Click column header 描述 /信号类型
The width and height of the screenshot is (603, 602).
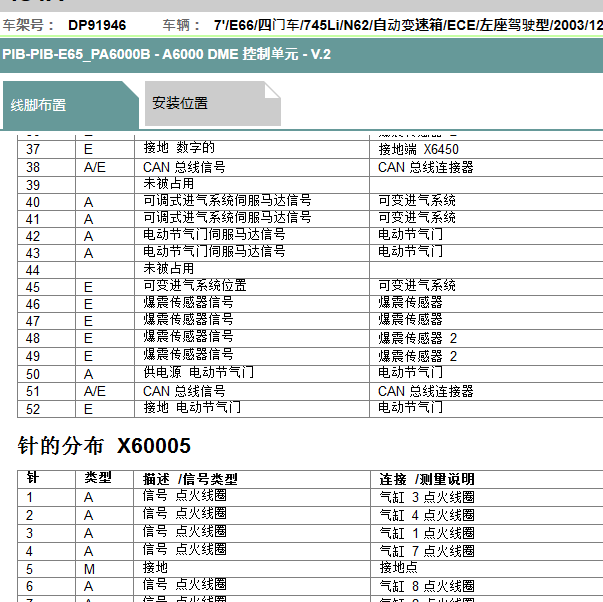pyautogui.click(x=190, y=479)
